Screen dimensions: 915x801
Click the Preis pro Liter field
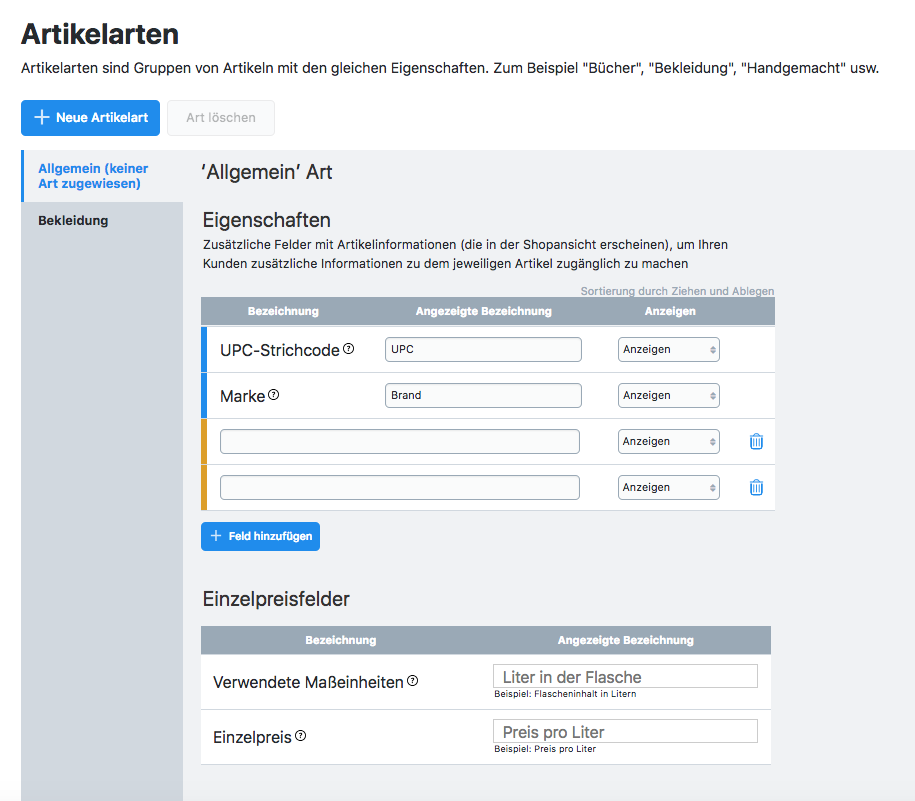625,732
